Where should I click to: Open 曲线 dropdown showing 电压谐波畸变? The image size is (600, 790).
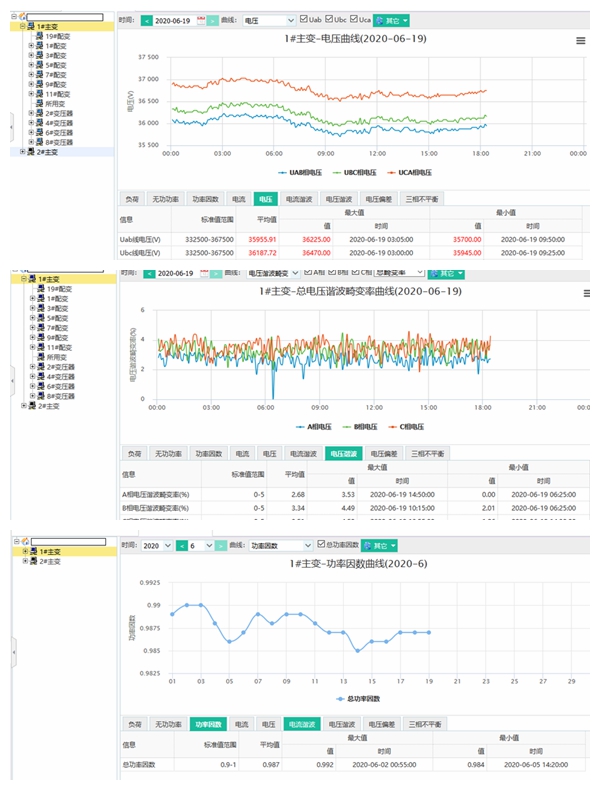click(x=274, y=273)
